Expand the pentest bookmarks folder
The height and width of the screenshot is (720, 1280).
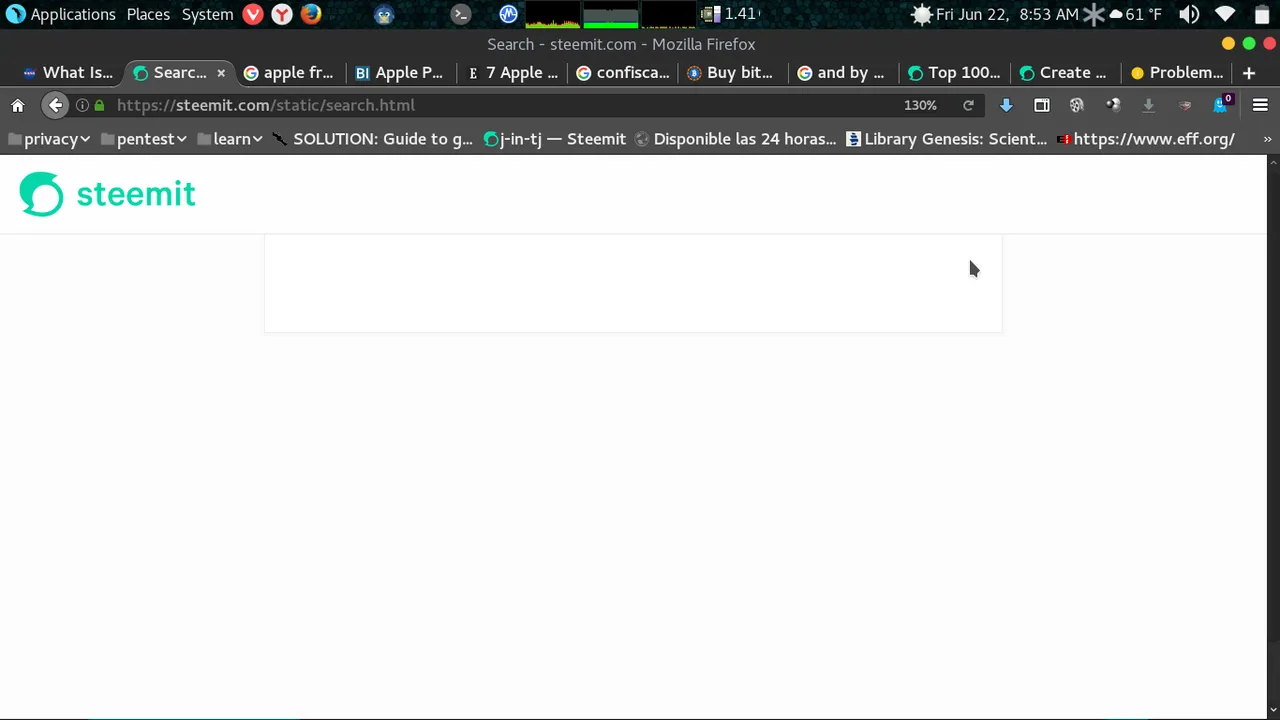coord(144,139)
